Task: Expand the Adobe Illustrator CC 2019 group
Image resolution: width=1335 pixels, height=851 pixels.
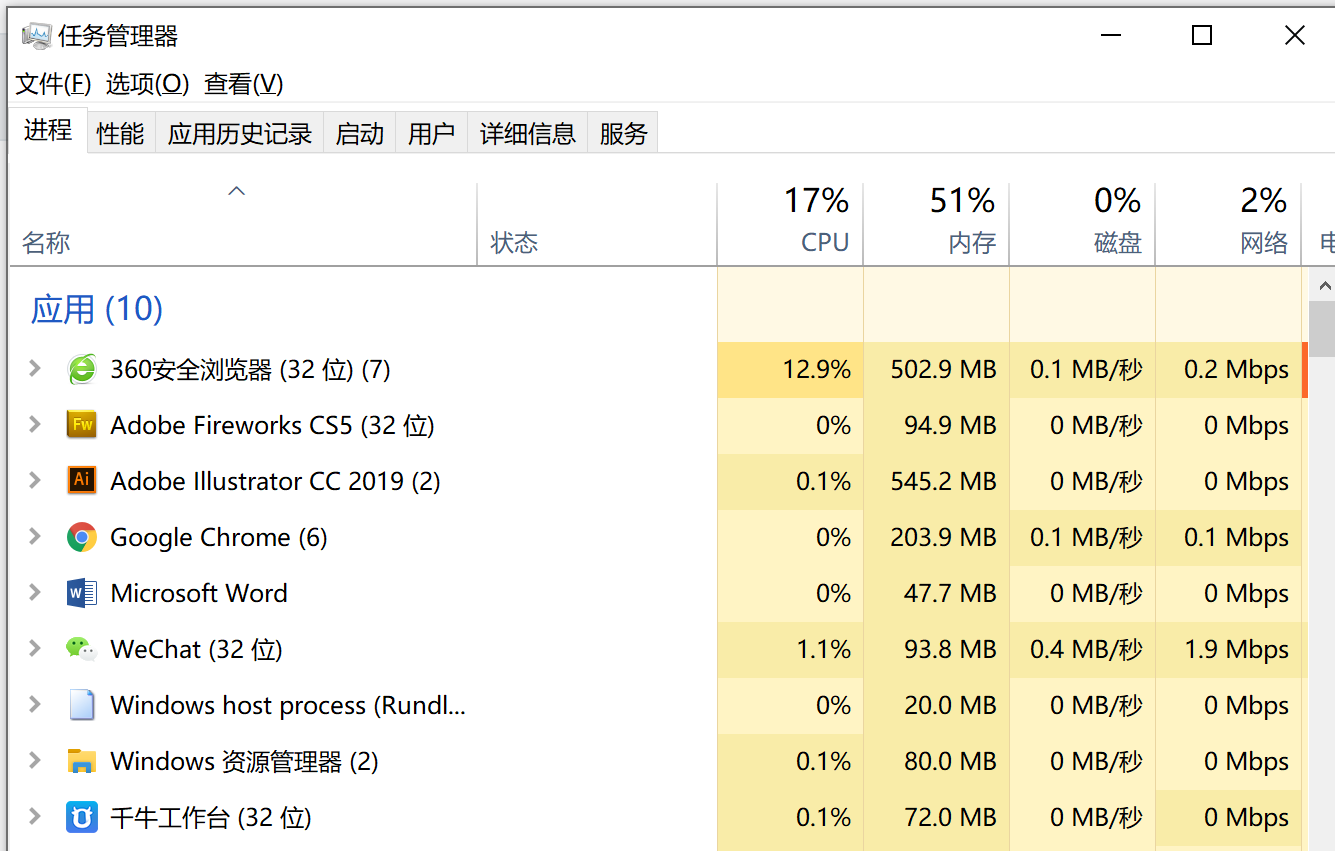Action: tap(35, 481)
